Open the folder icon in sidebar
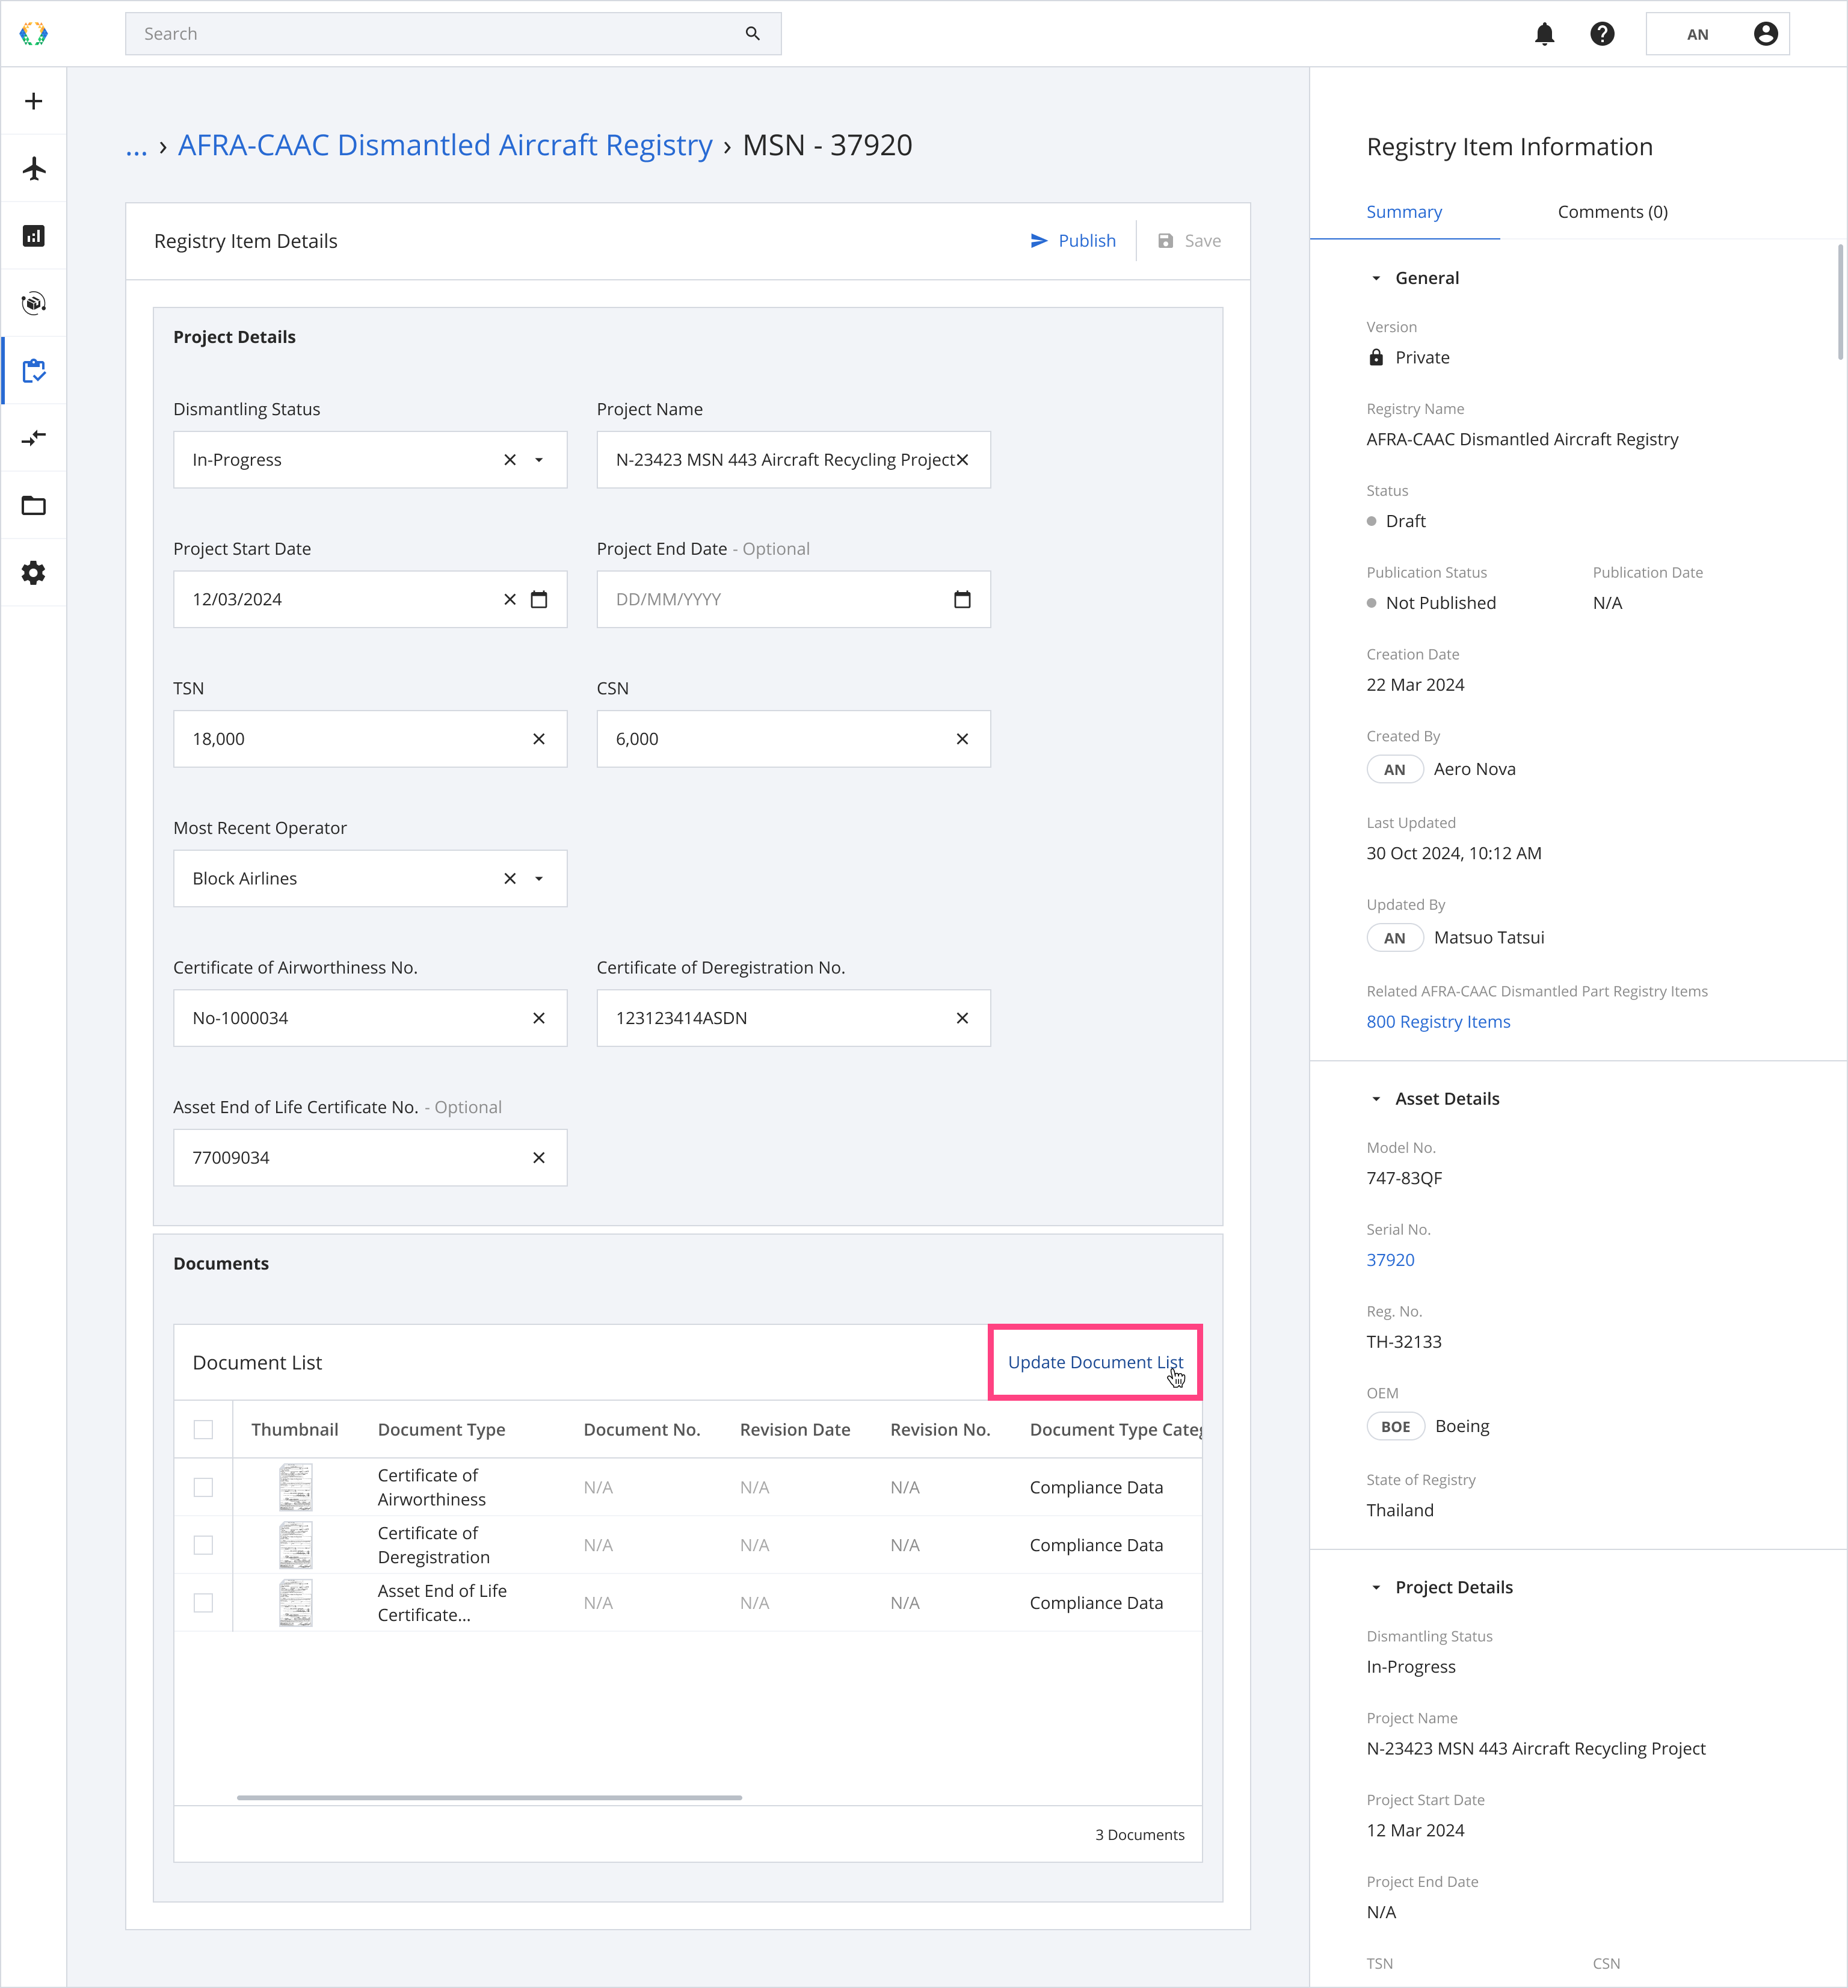1848x1988 pixels. (x=34, y=505)
